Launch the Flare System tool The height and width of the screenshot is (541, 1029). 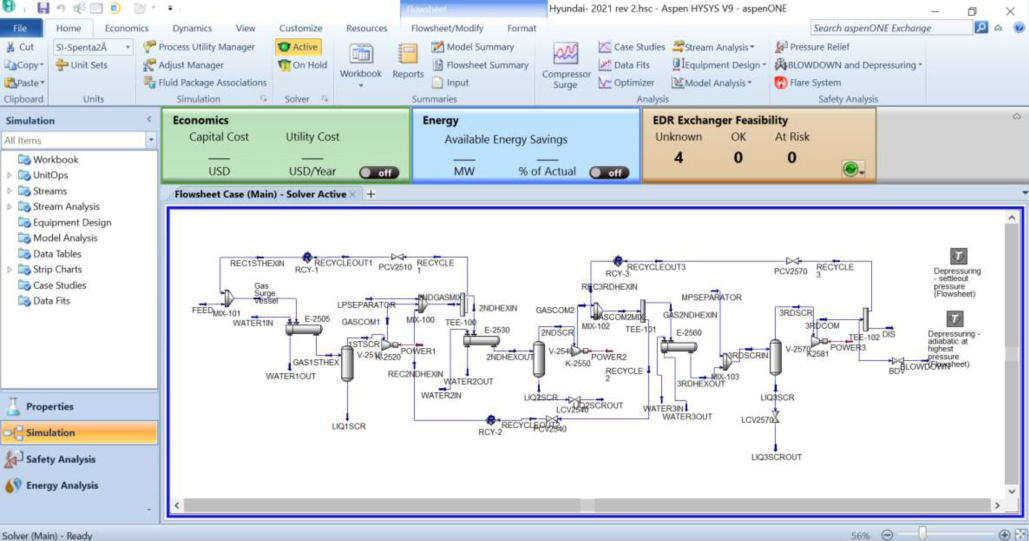click(x=807, y=83)
